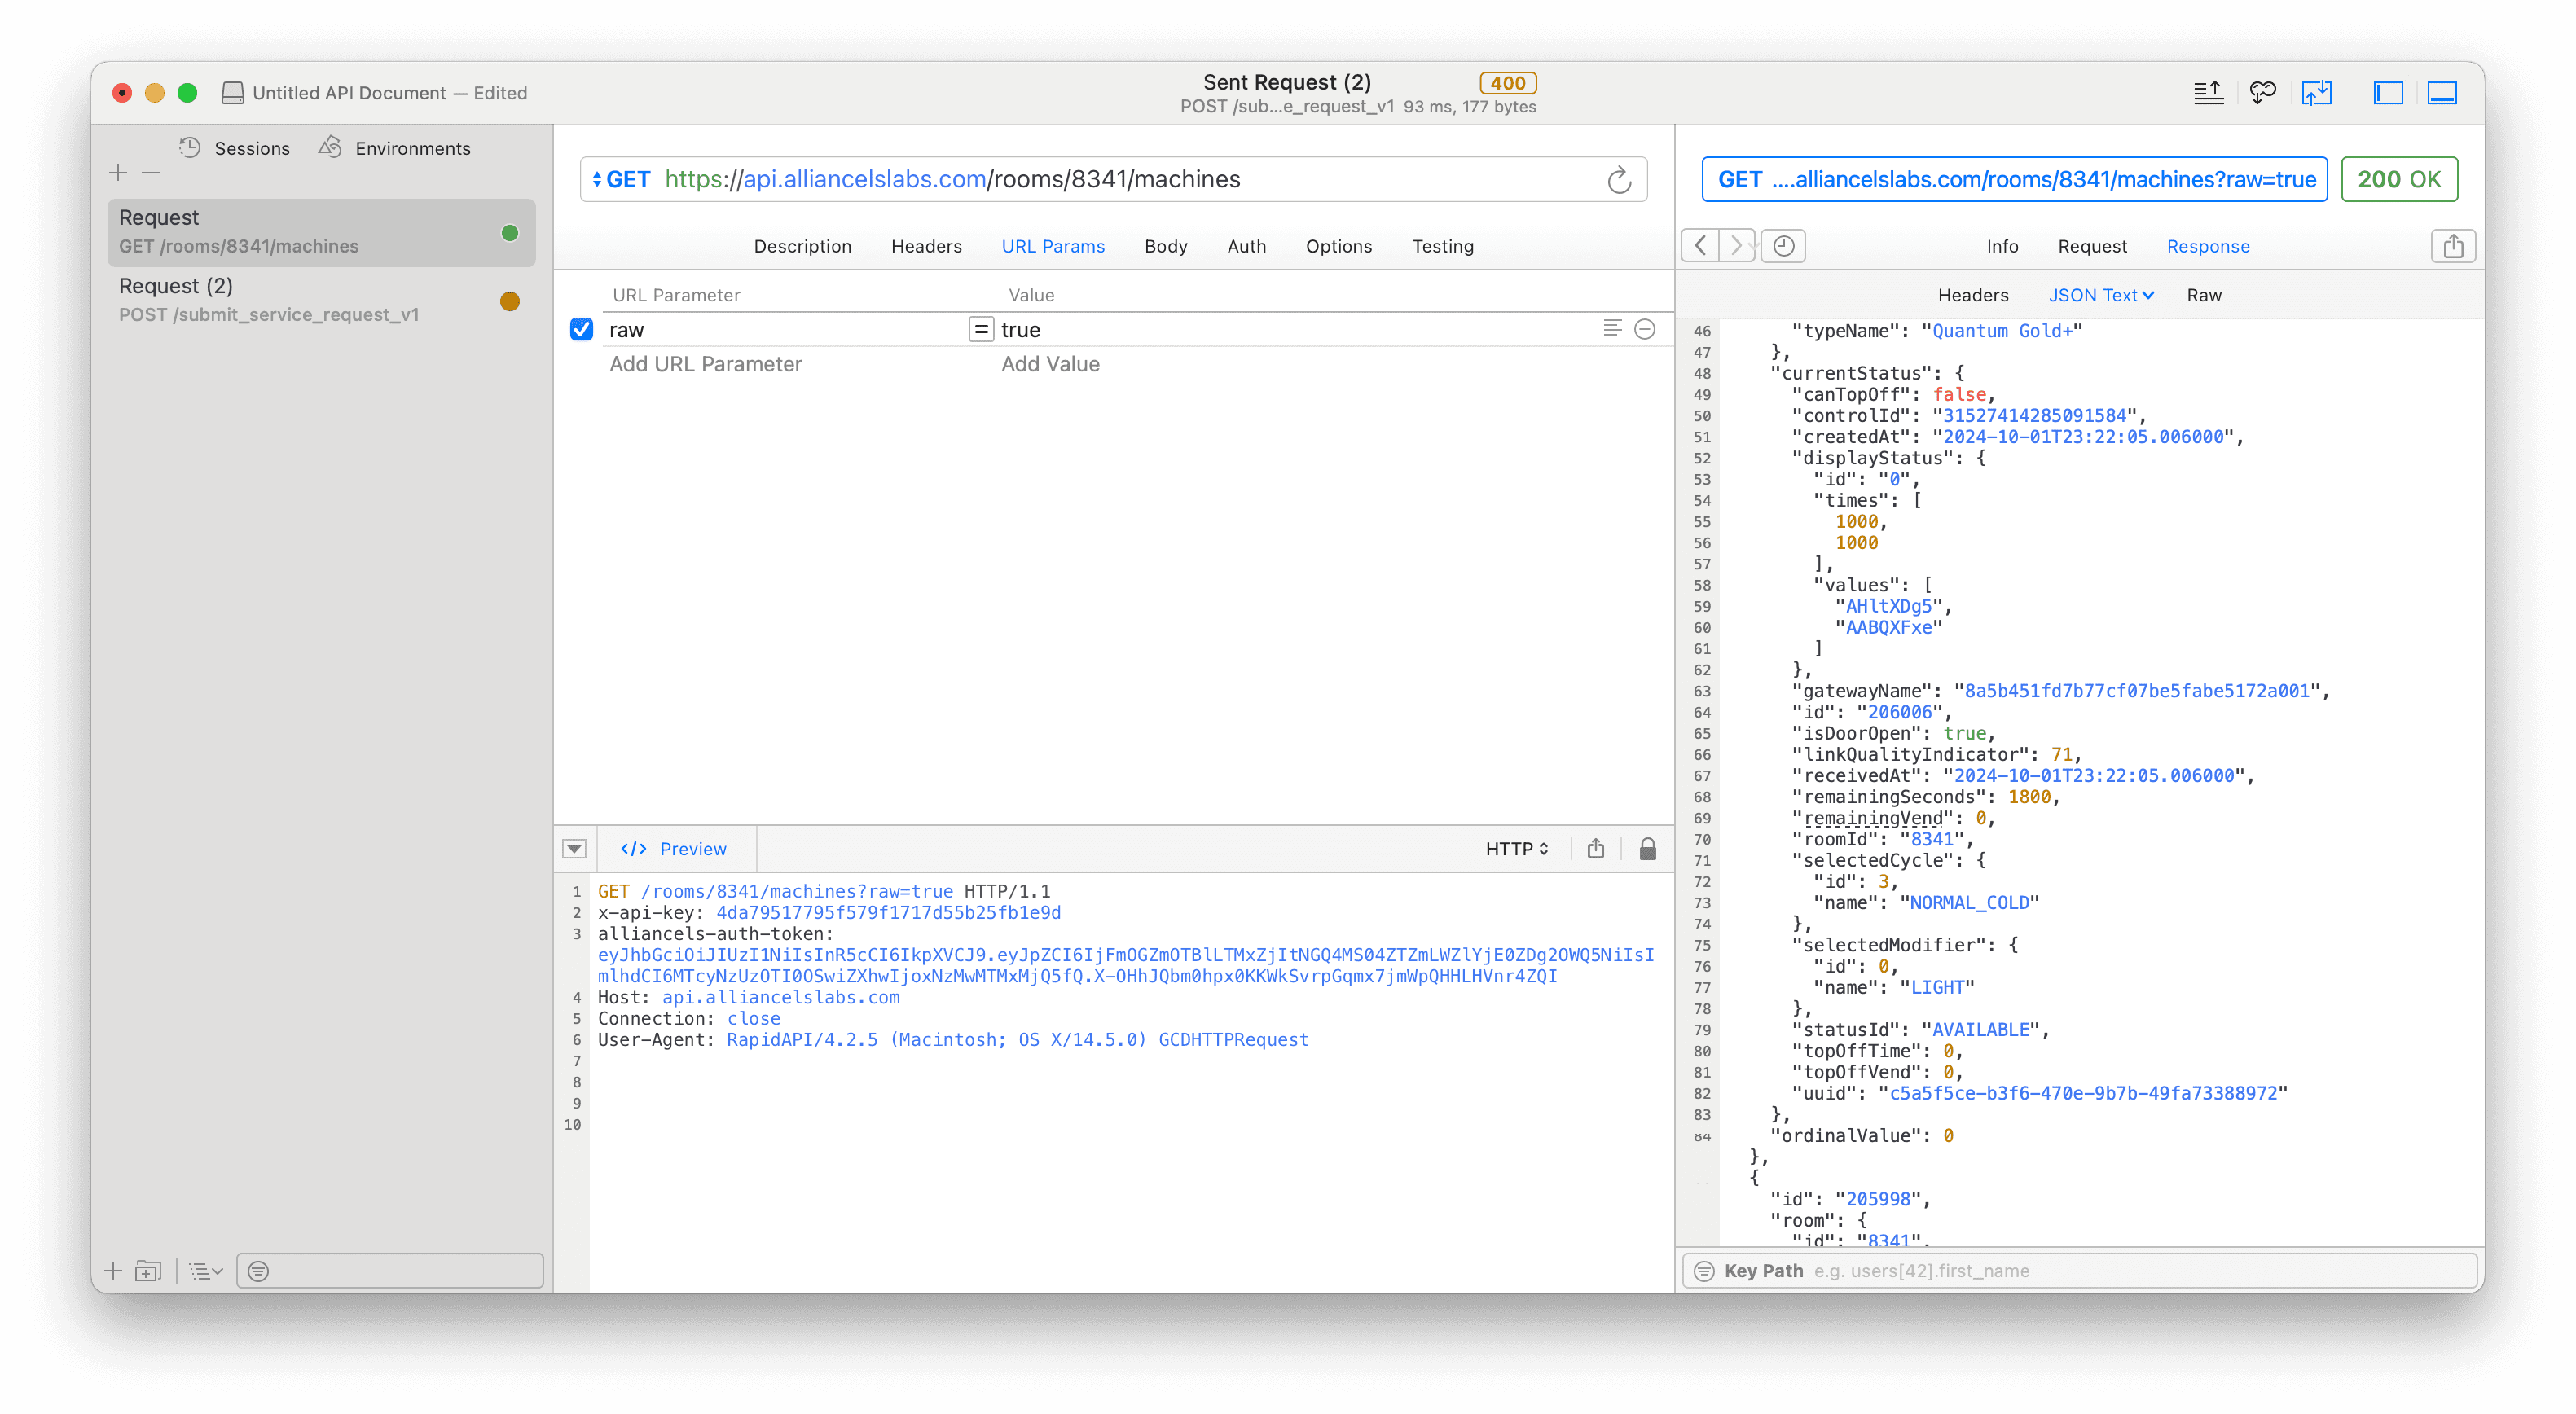This screenshot has width=2576, height=1414.
Task: Open the GET method selector in the URL bar
Action: pos(621,179)
